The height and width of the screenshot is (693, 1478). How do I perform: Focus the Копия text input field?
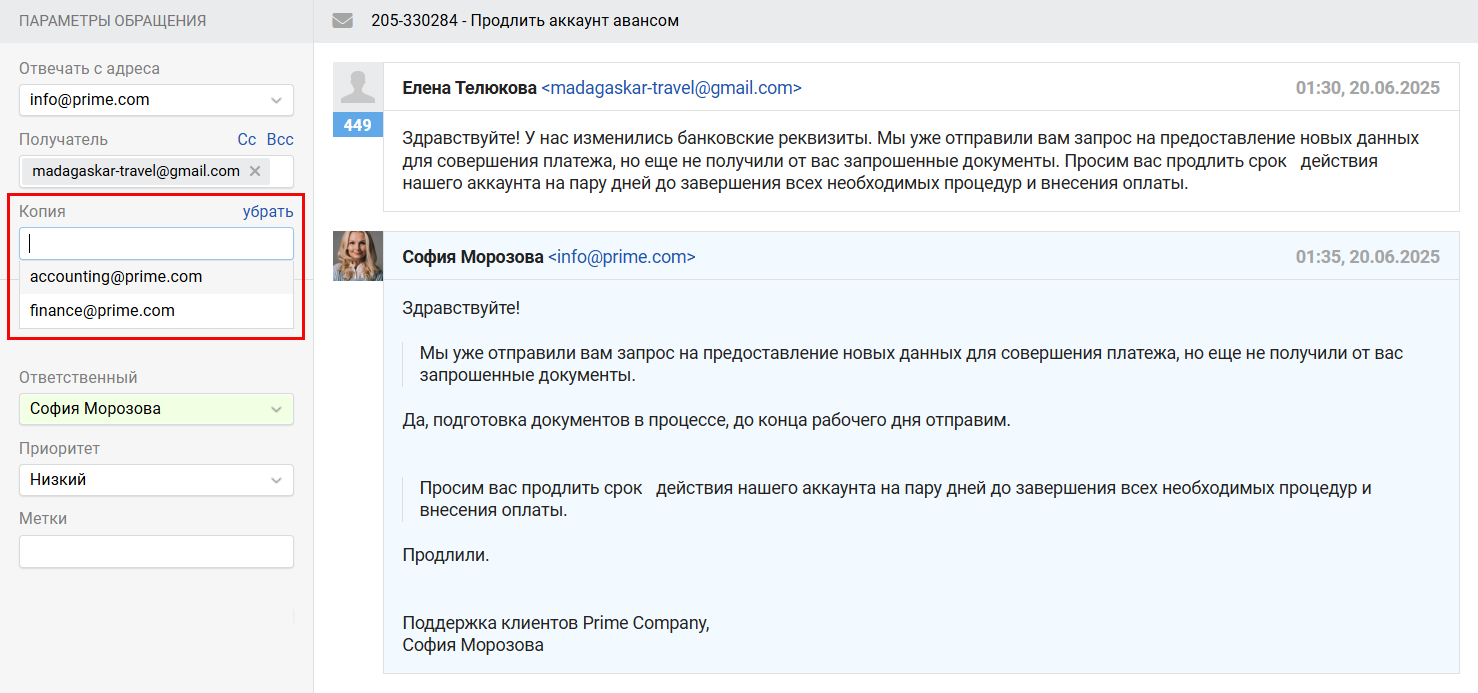coord(156,243)
